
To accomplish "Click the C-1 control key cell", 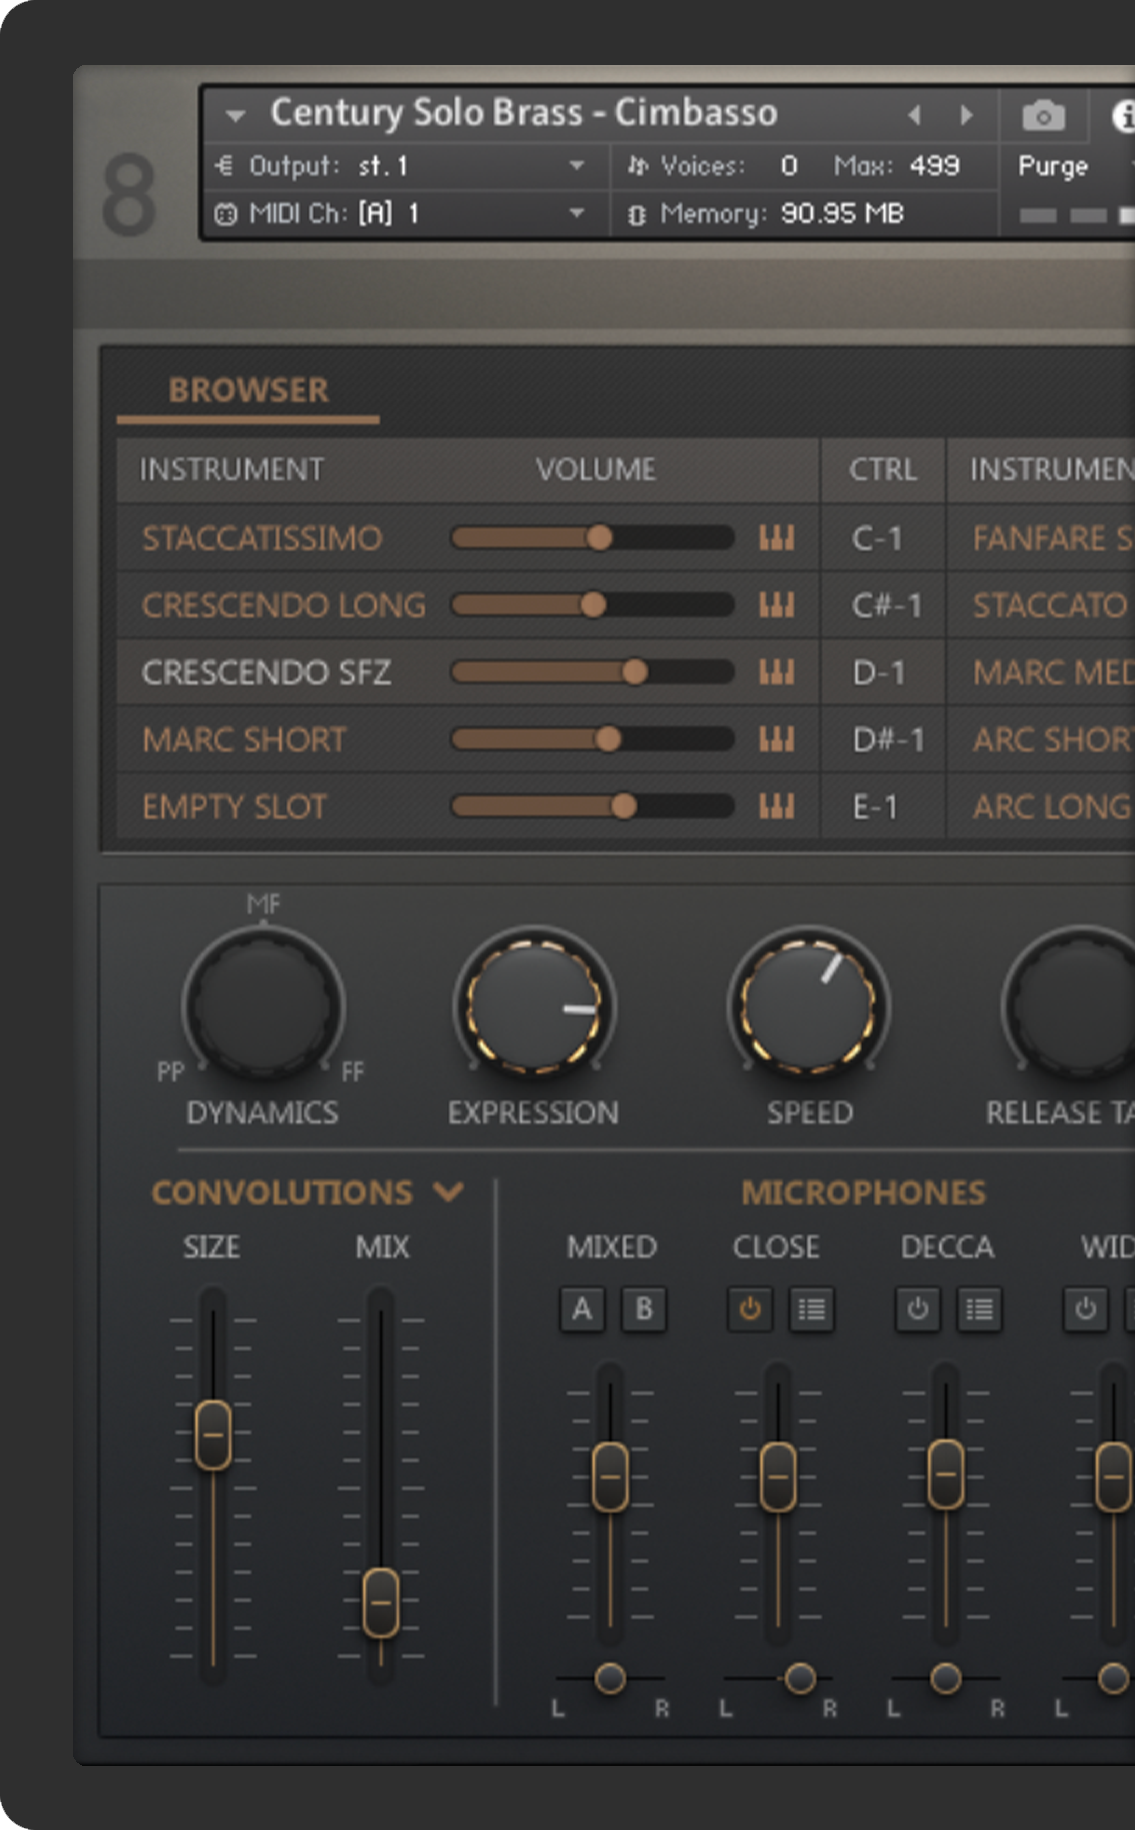I will [882, 538].
